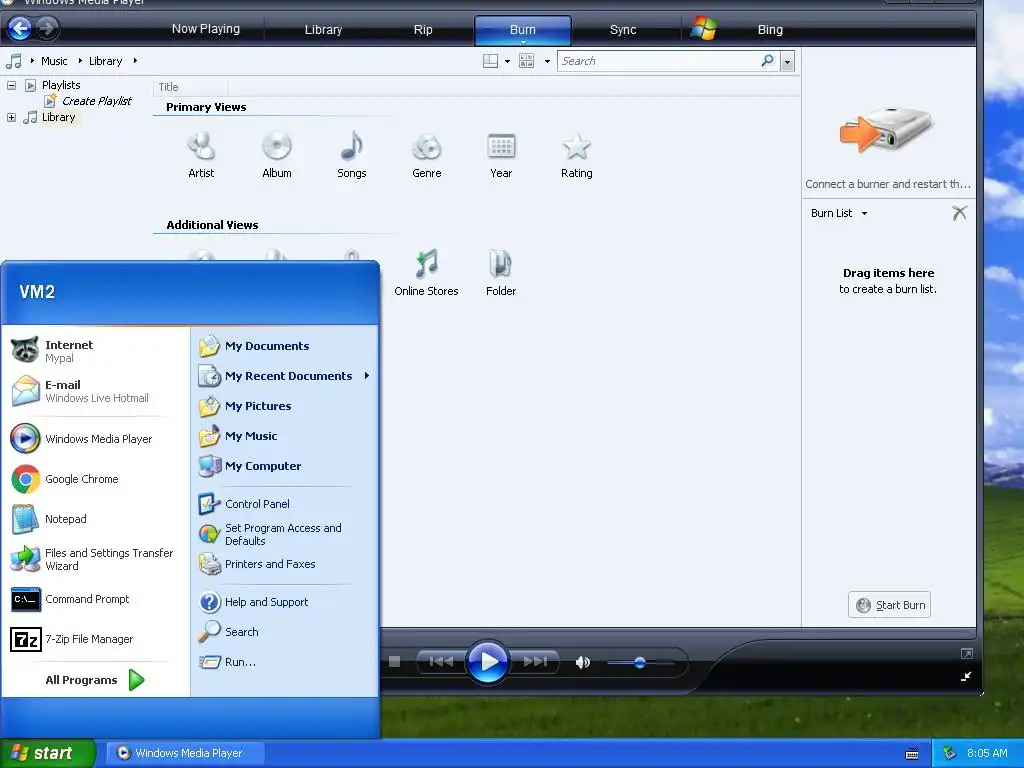Click the Forward navigation arrow

46,28
